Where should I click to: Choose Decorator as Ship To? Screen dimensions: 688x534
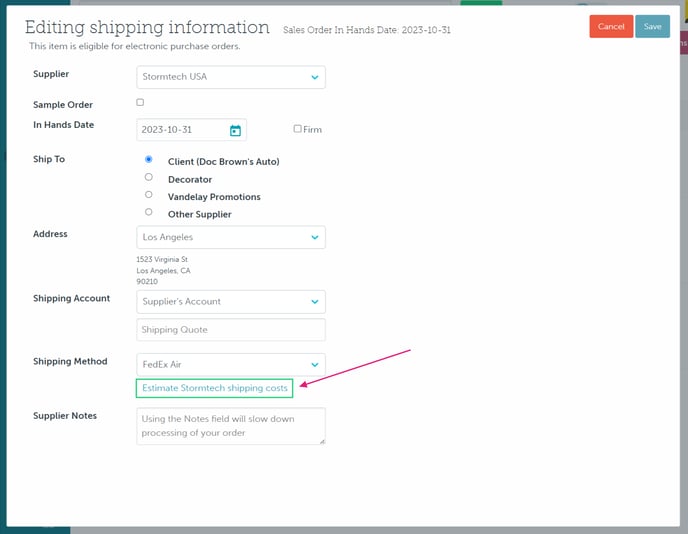(x=149, y=177)
